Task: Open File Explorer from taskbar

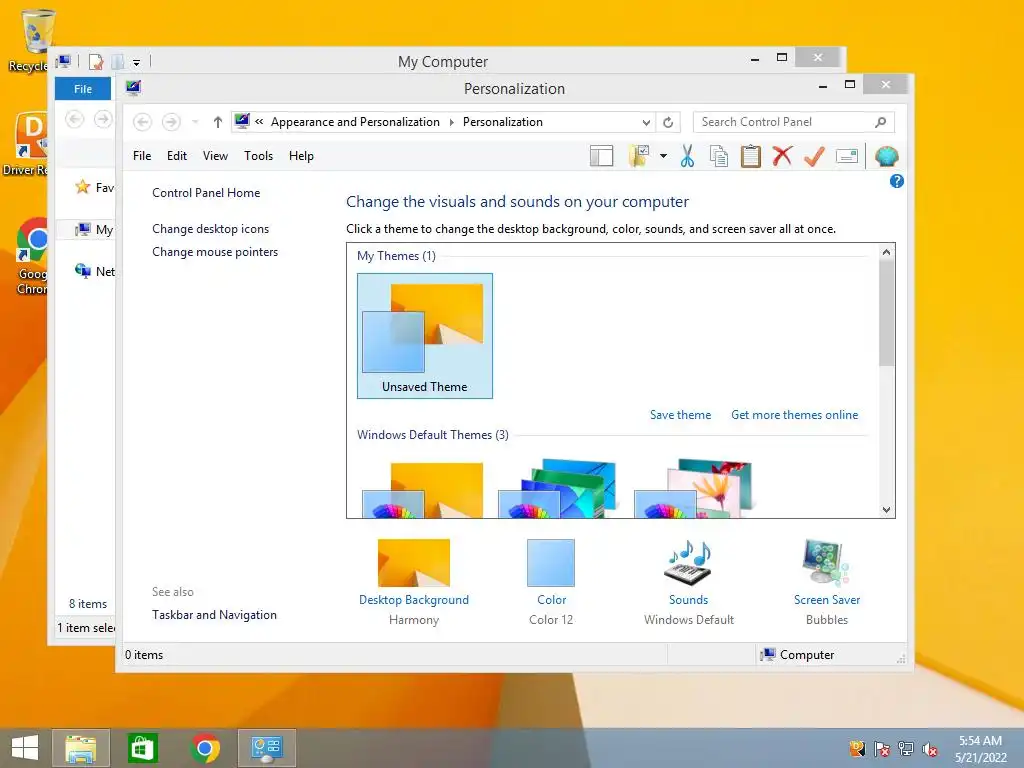Action: point(81,748)
